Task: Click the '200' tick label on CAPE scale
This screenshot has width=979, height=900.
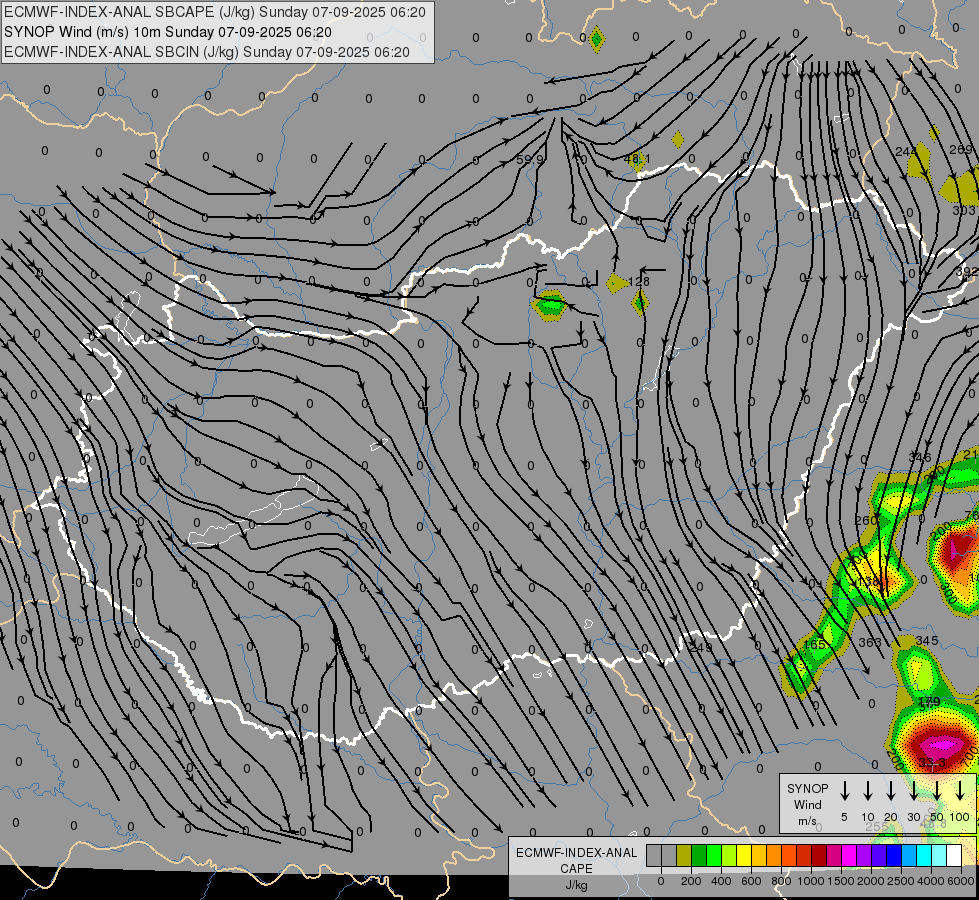Action: pyautogui.click(x=691, y=881)
